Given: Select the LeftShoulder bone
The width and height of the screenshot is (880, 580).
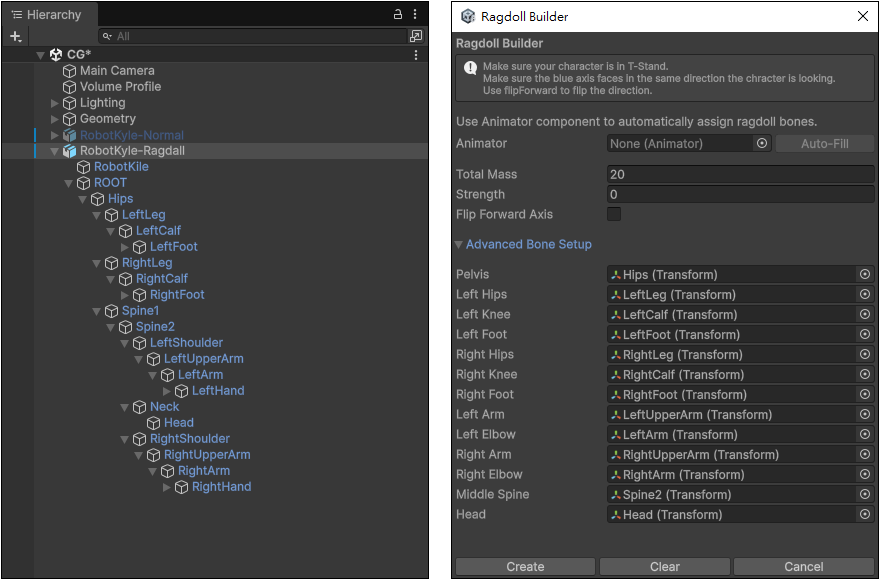Looking at the screenshot, I should (x=186, y=342).
